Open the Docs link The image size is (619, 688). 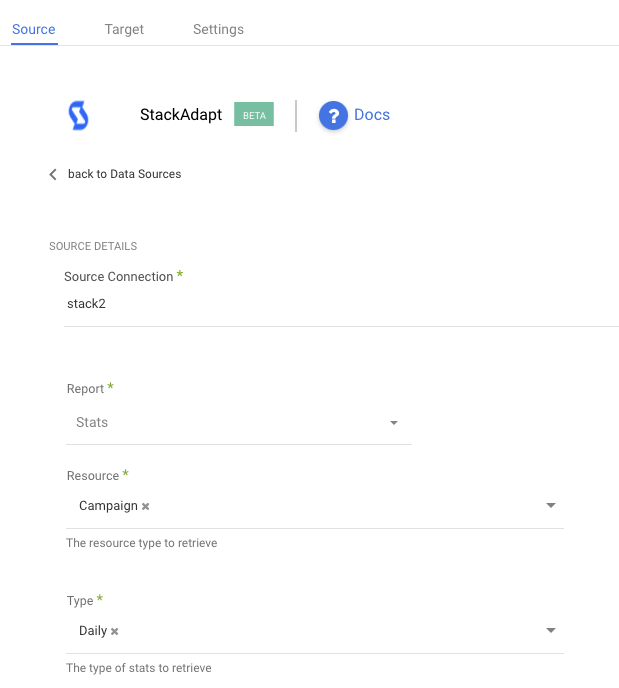point(372,115)
